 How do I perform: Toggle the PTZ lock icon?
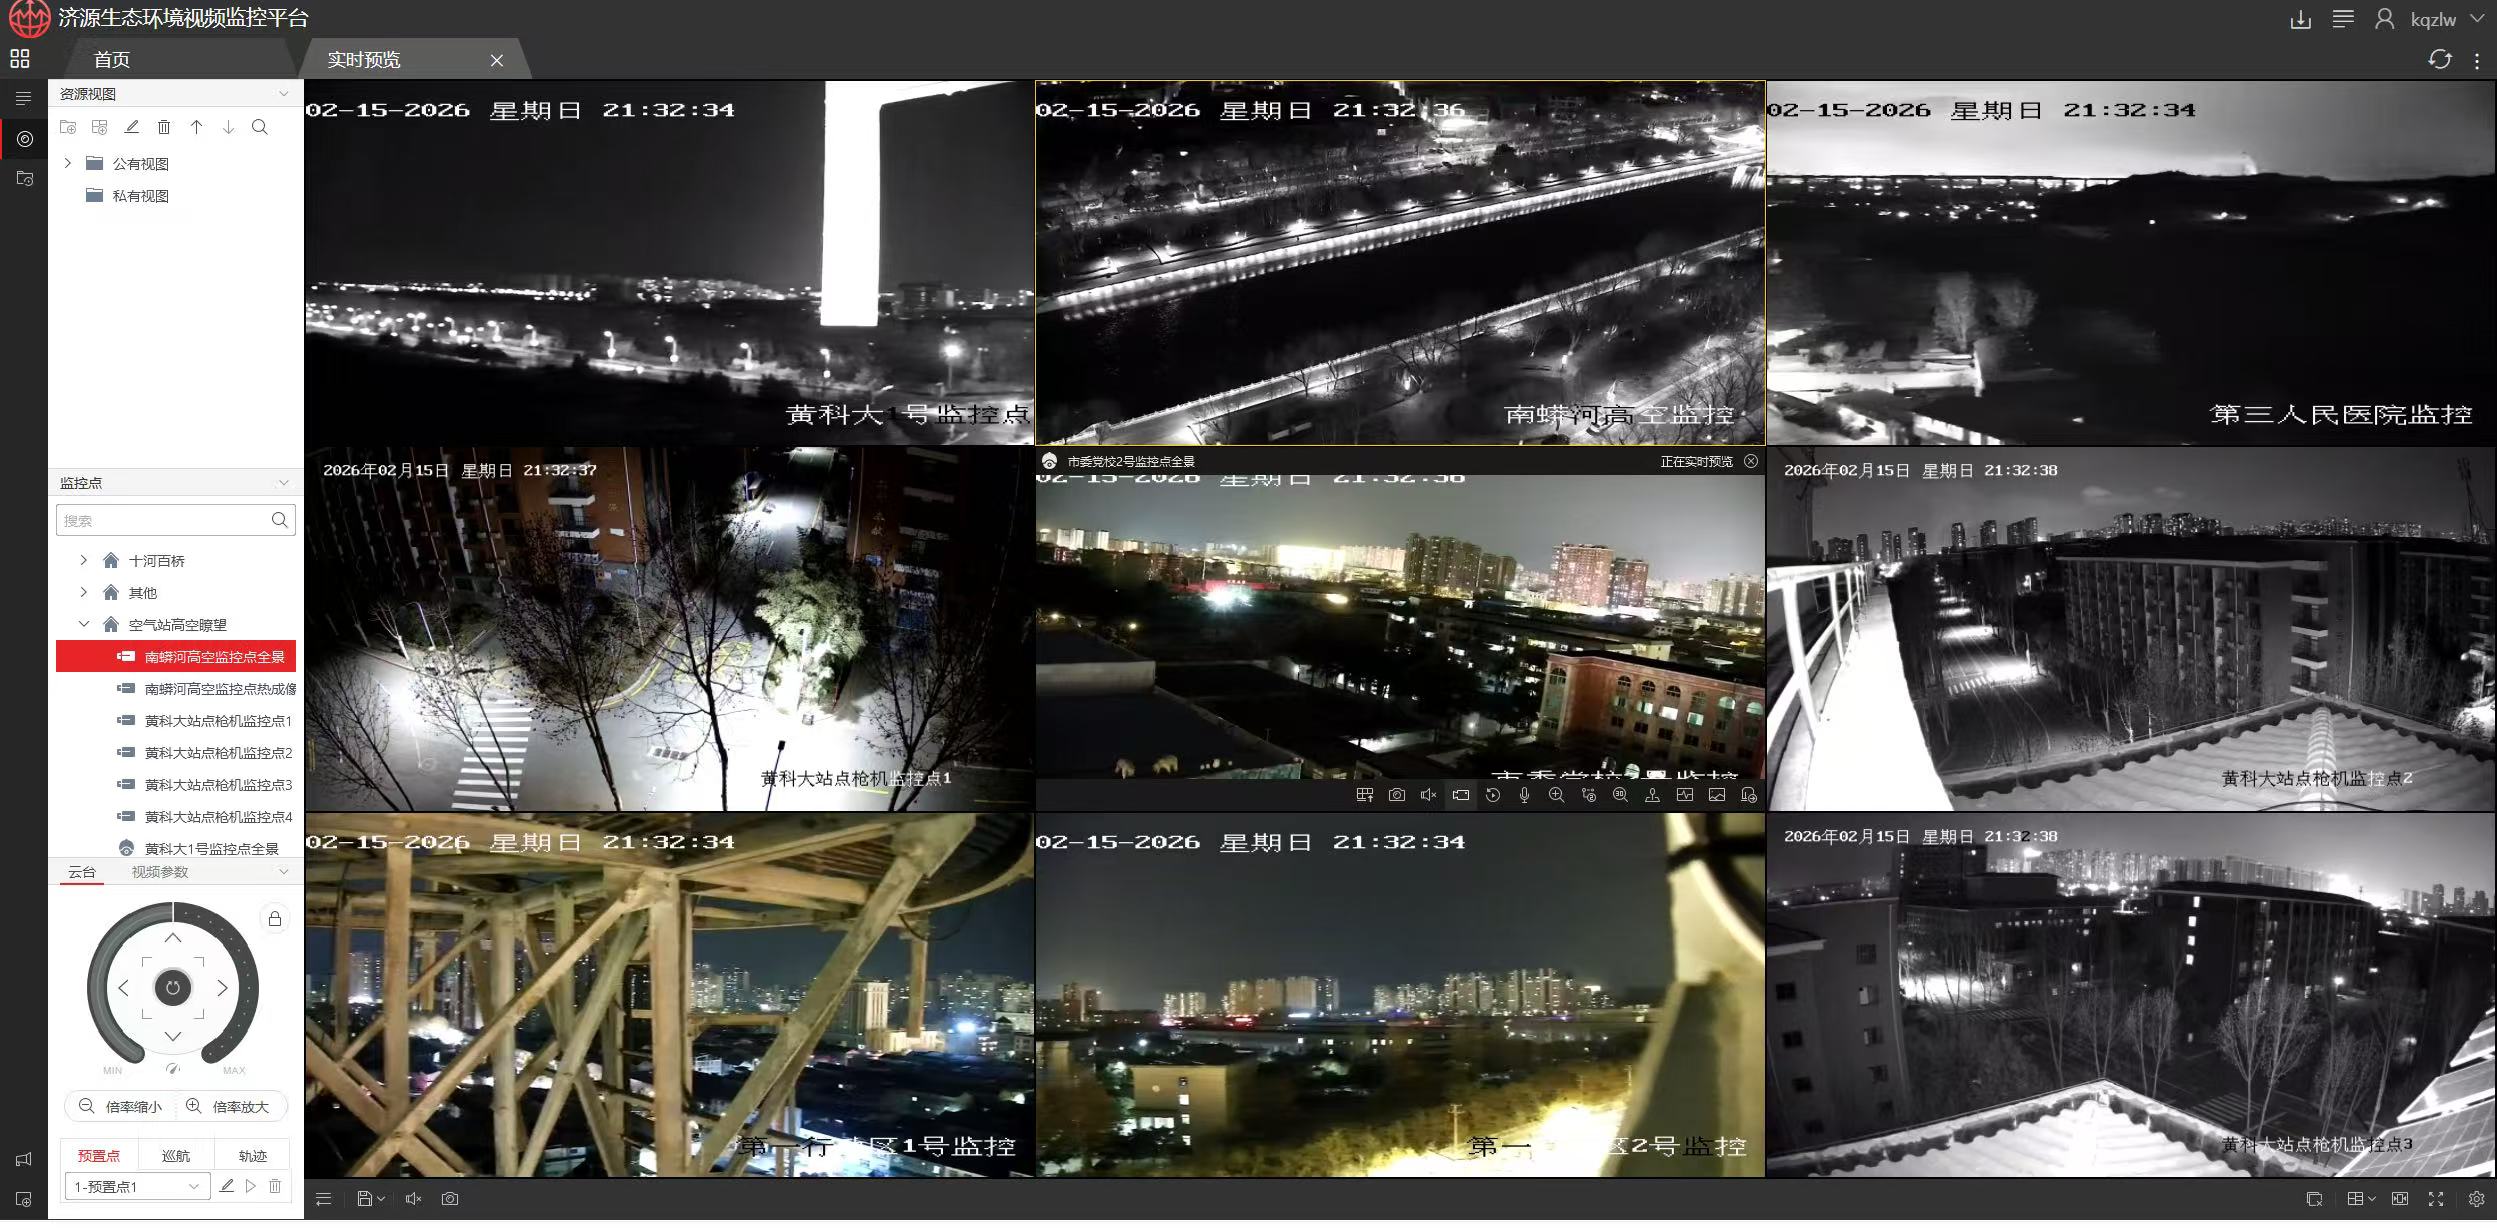click(x=274, y=919)
